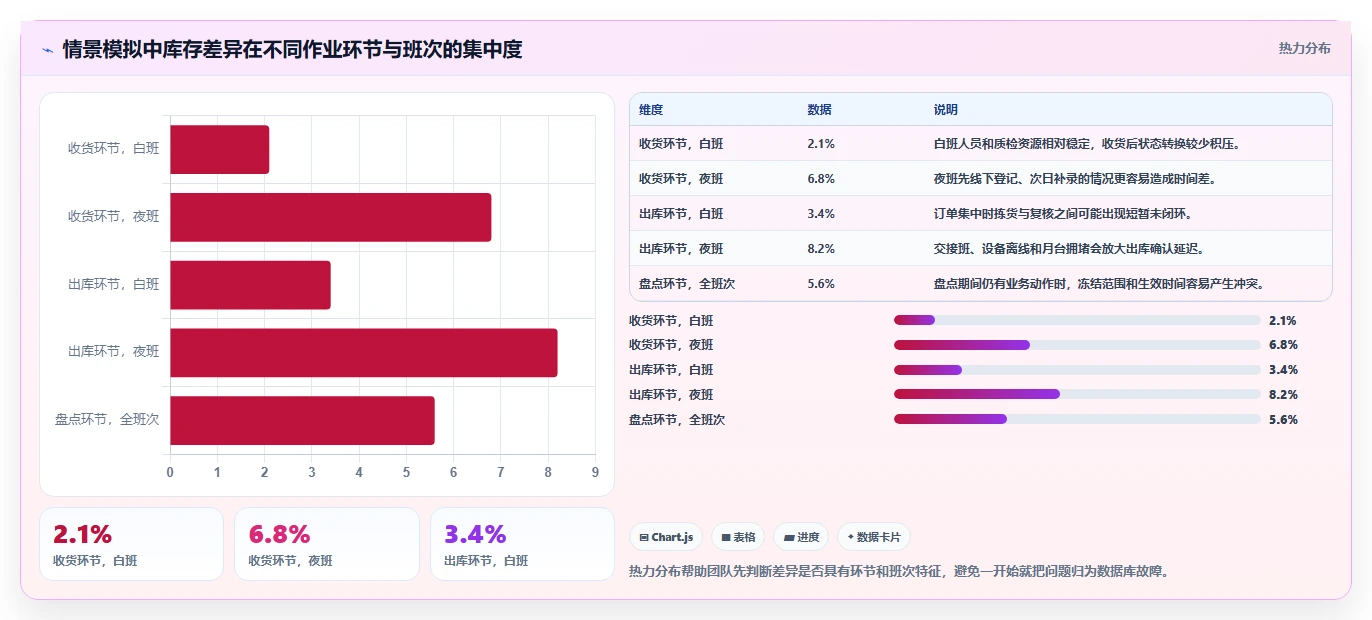Click the 出库环节，白班 progress bar
The image size is (1372, 620).
(x=1077, y=370)
